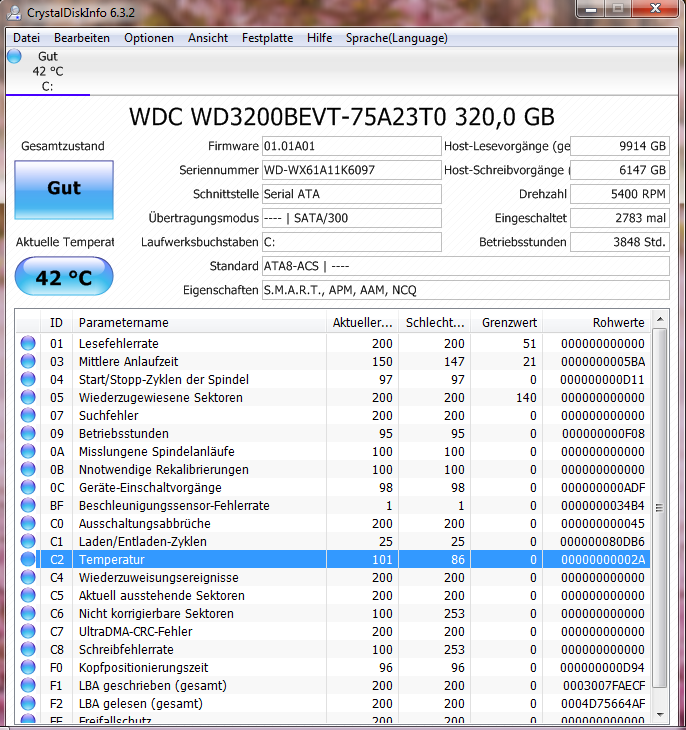Click the scroll up arrow of SMART list
Image resolution: width=686 pixels, height=730 pixels.
(659, 319)
